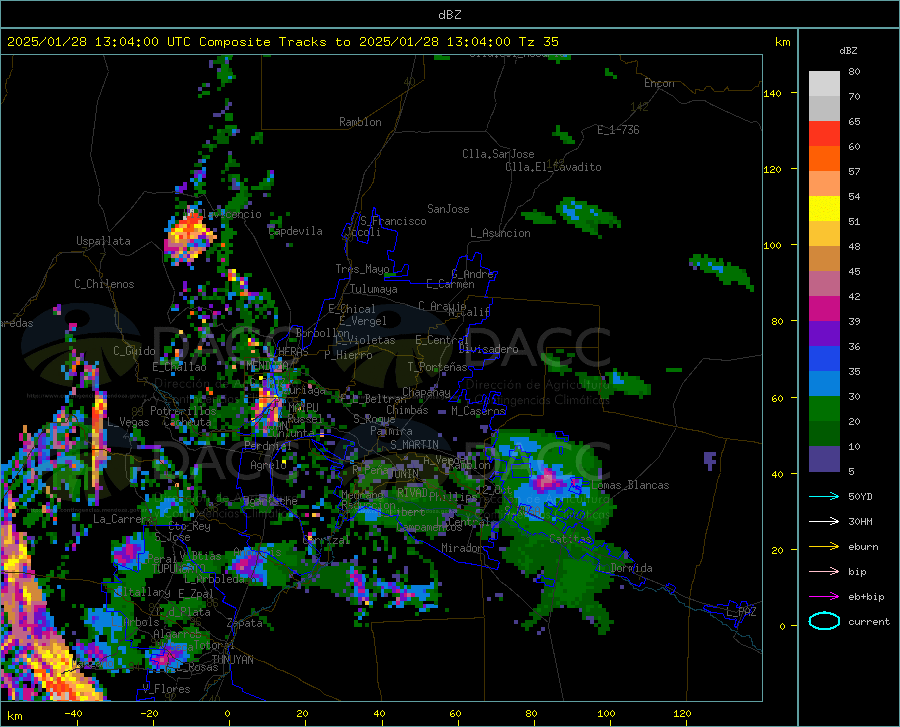This screenshot has height=727, width=900.
Task: Click the C_Guido map label
Action: 134,351
